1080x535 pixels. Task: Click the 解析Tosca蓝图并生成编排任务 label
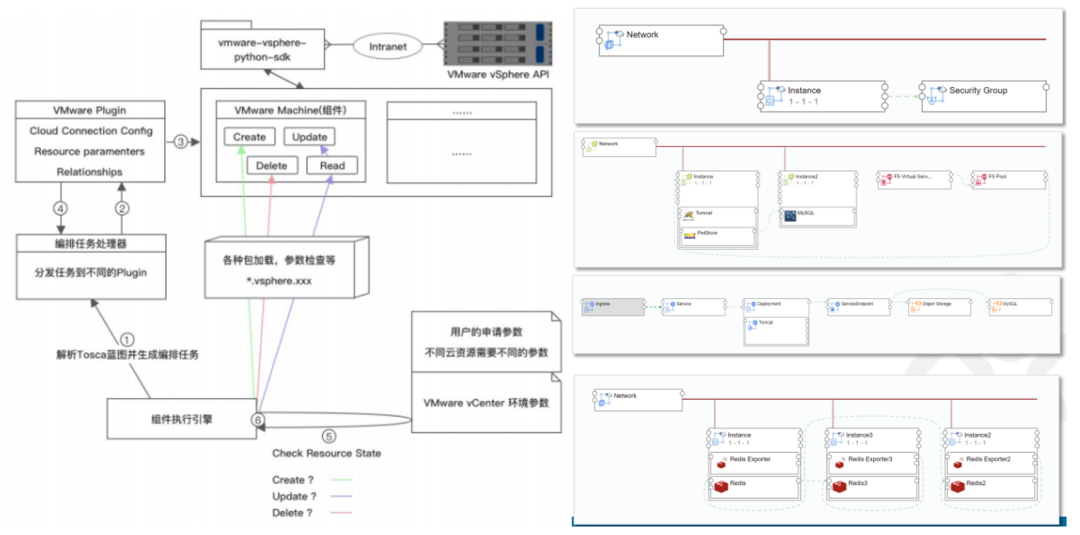(x=125, y=355)
